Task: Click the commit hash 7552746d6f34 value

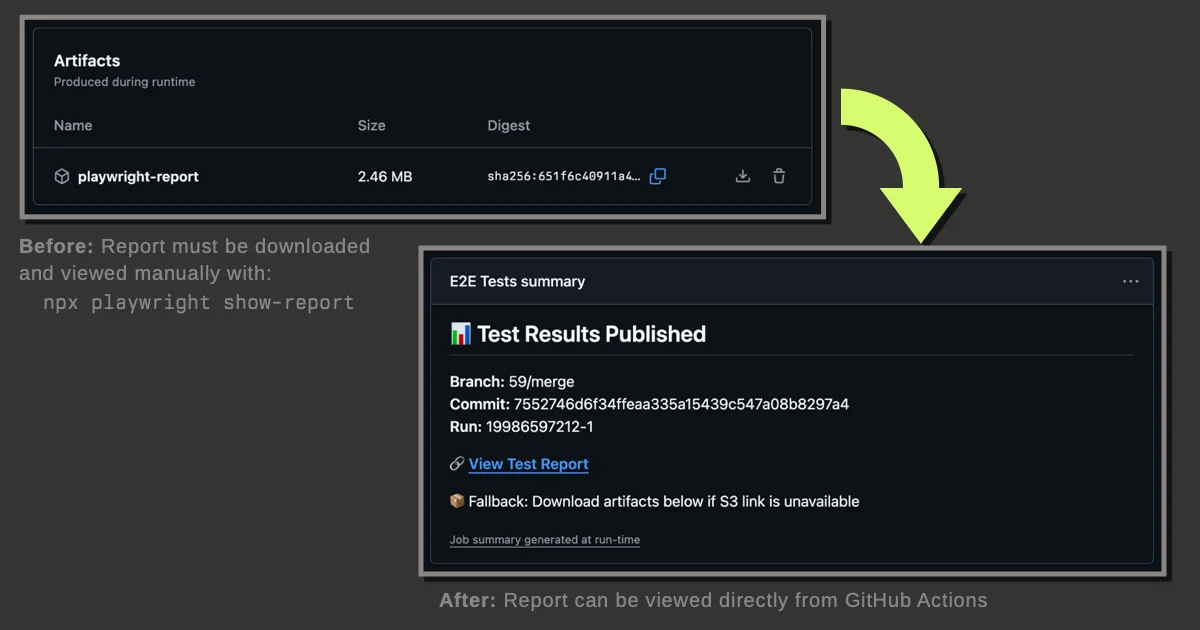Action: [x=680, y=404]
